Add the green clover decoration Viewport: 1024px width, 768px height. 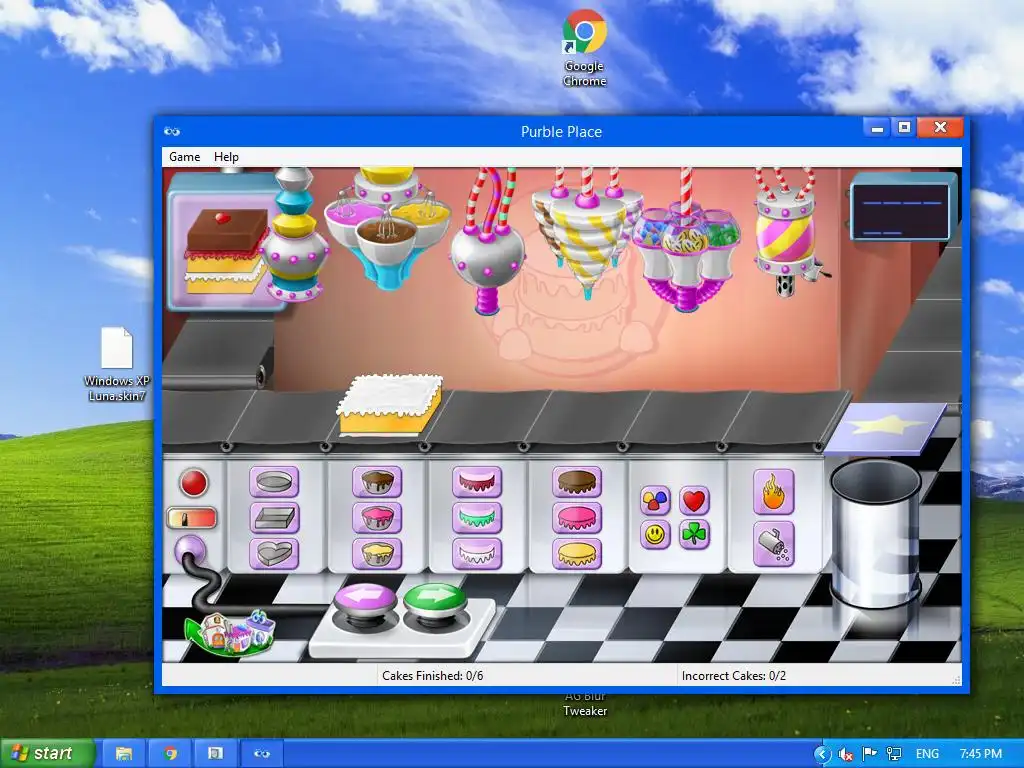694,535
